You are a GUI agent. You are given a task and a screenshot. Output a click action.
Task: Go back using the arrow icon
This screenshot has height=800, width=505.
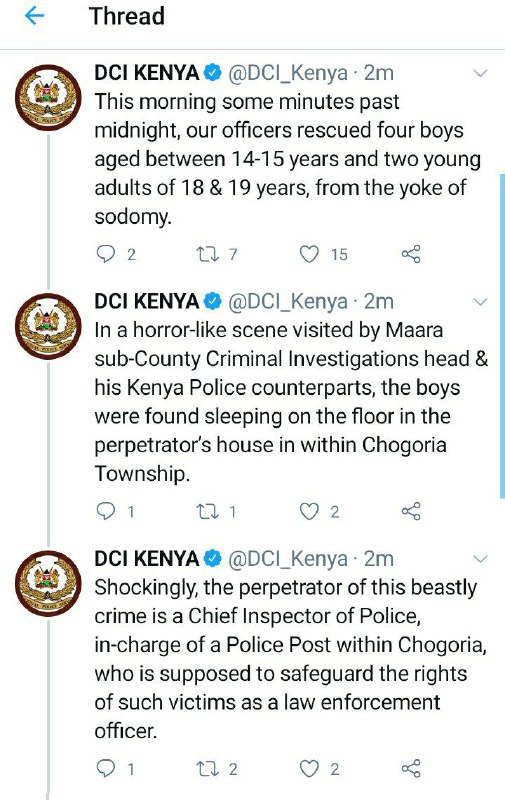coord(35,17)
